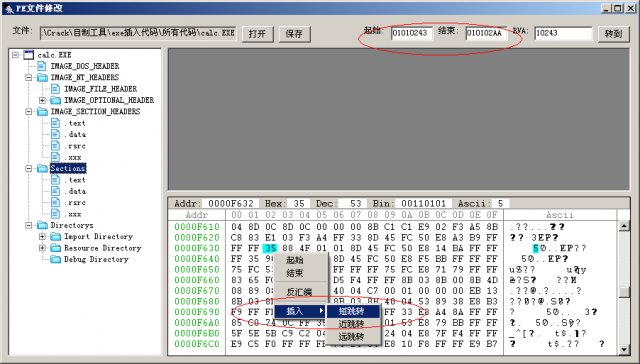Click the 打开 button
The width and height of the screenshot is (640, 364).
click(258, 34)
